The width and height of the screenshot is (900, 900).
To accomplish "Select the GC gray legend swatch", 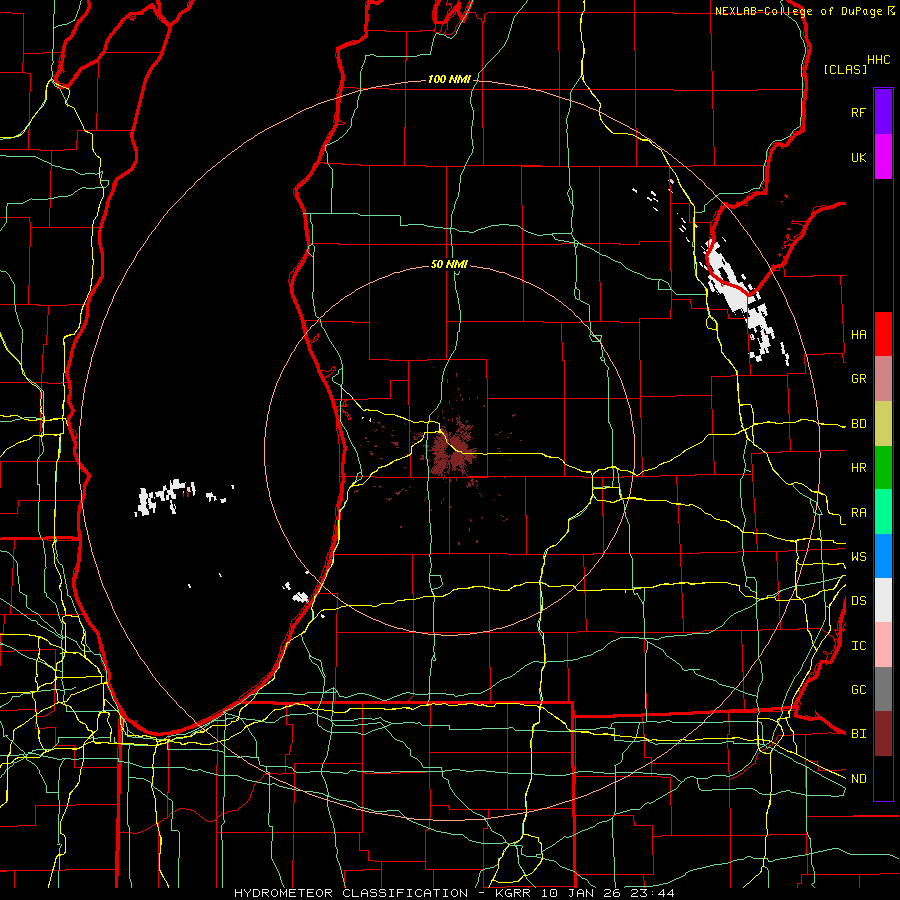I will click(883, 689).
